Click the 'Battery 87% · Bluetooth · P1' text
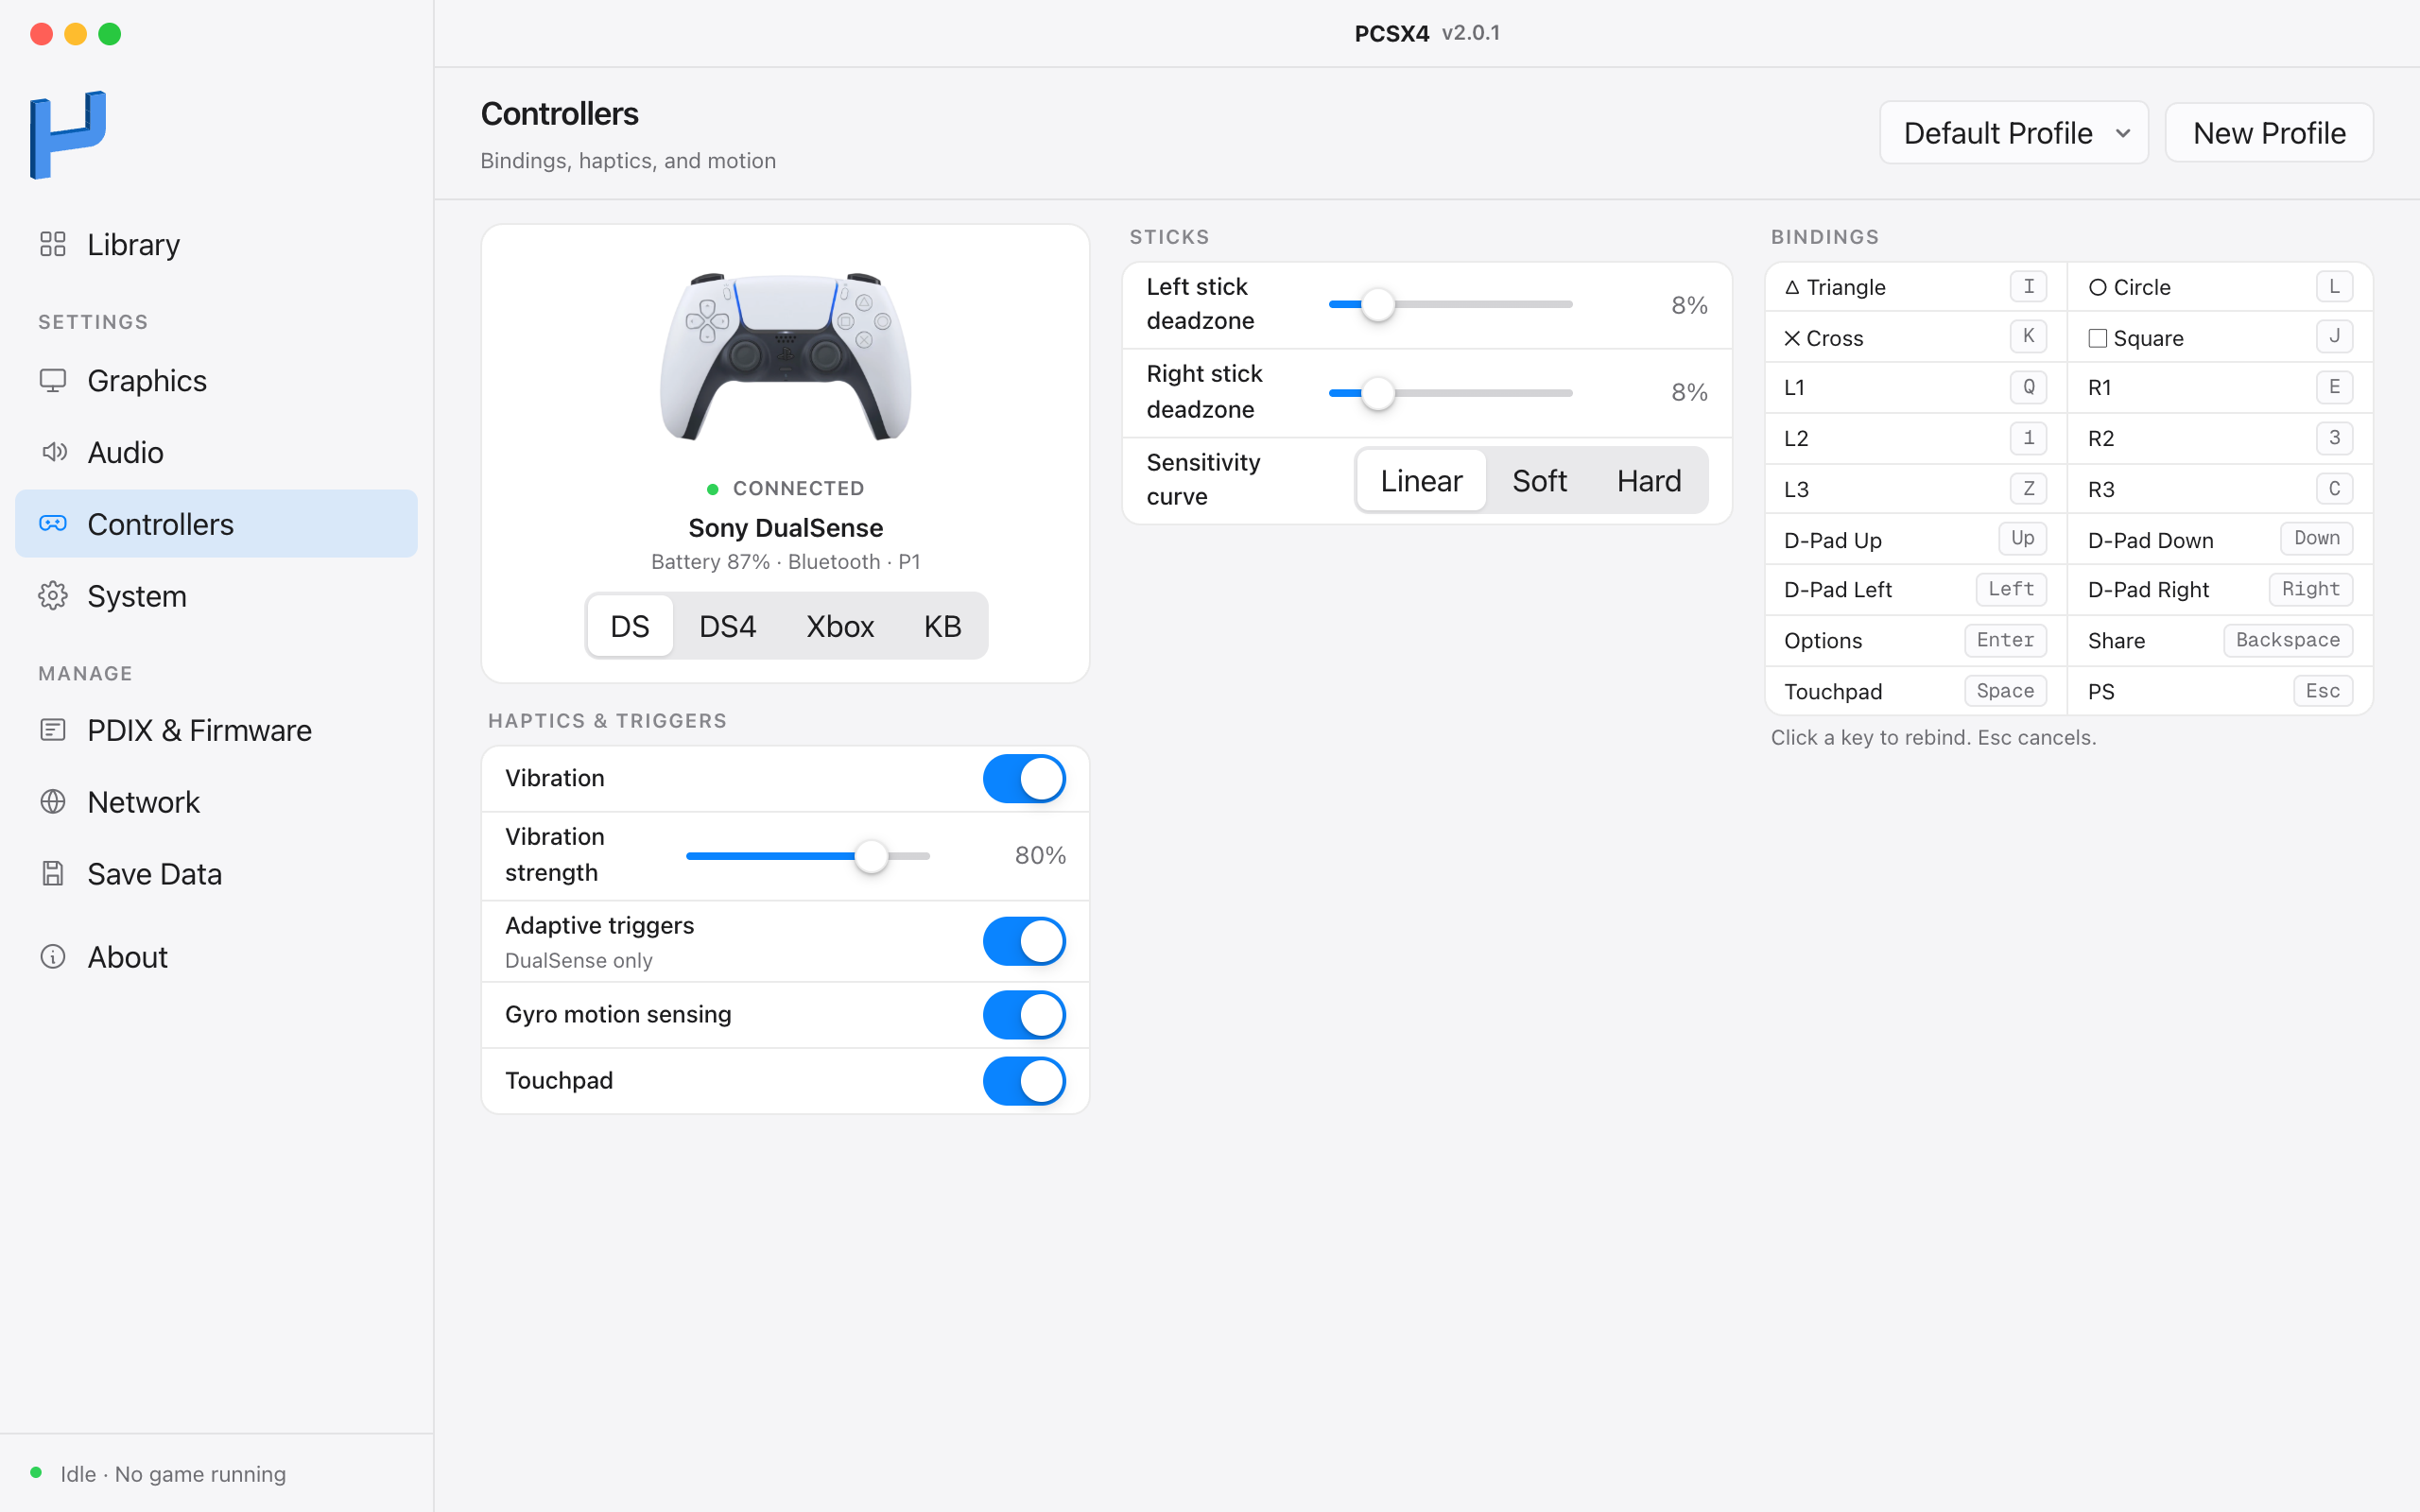 point(785,562)
